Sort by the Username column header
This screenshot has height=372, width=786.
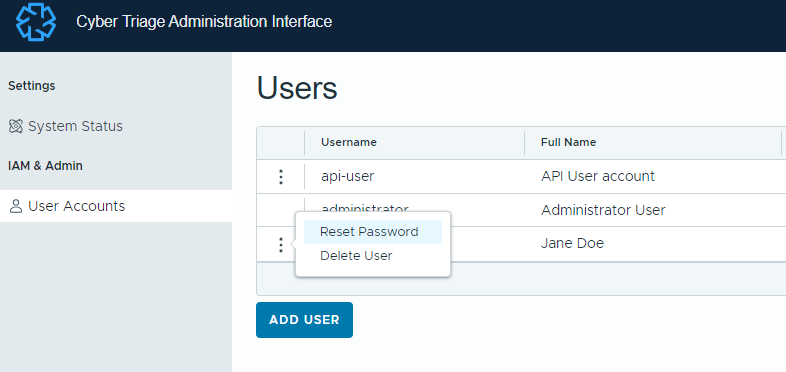click(x=349, y=142)
